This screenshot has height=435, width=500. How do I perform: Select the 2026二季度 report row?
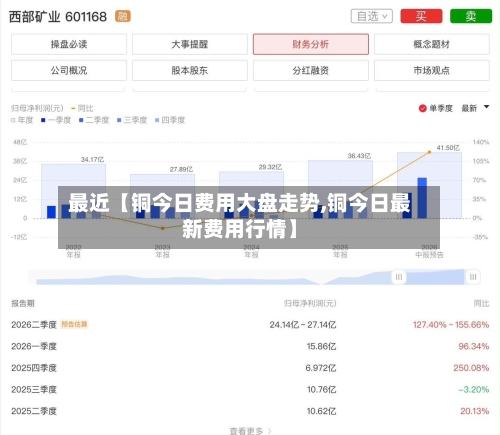(x=250, y=325)
